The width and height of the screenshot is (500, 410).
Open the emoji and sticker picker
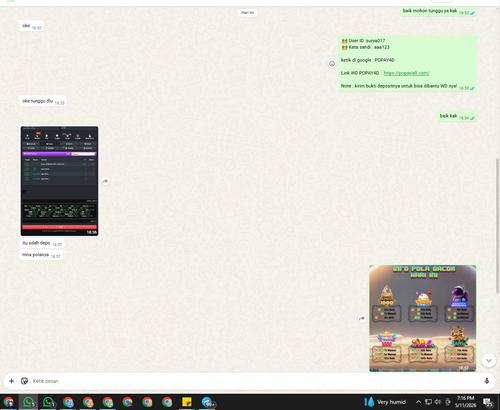pyautogui.click(x=24, y=381)
